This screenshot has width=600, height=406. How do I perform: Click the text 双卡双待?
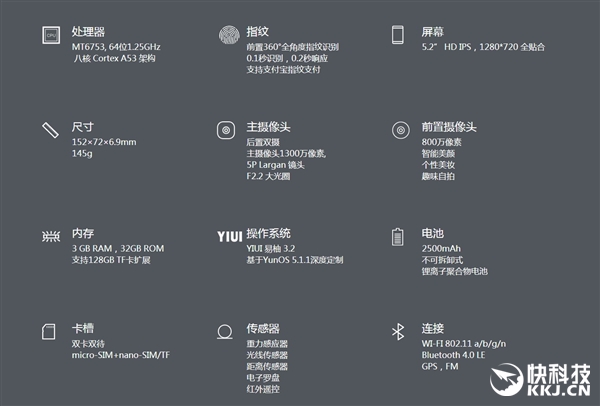[x=88, y=344]
